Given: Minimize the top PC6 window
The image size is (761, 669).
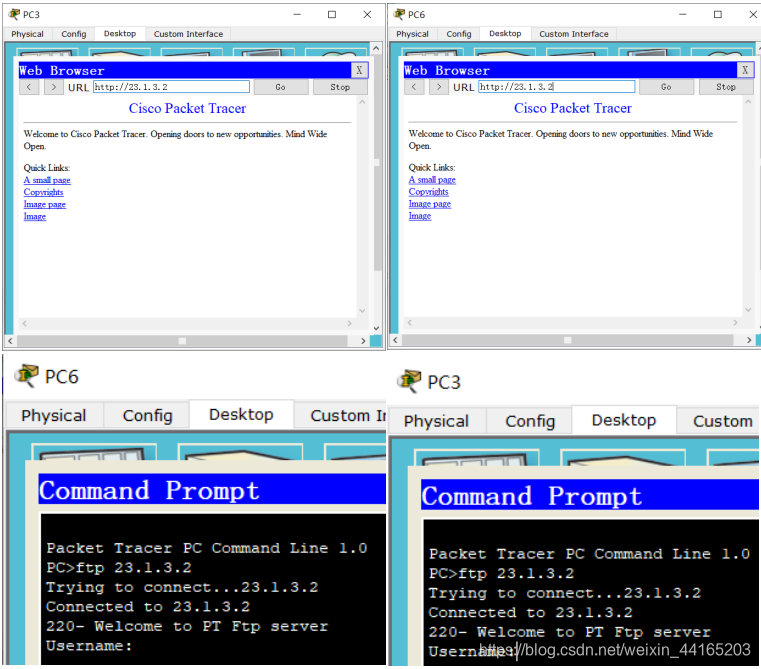Looking at the screenshot, I should (683, 15).
